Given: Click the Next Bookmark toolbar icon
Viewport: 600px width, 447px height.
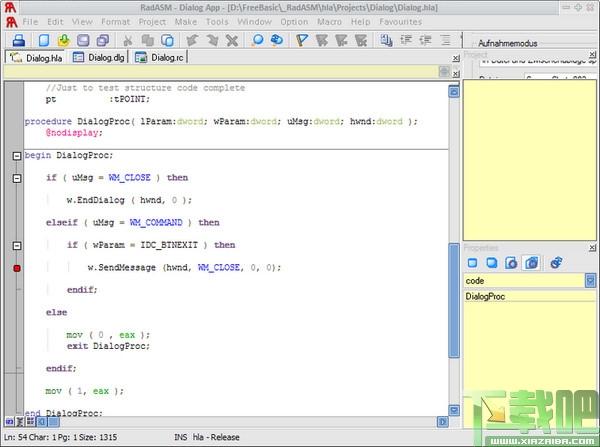Looking at the screenshot, I should coord(322,40).
